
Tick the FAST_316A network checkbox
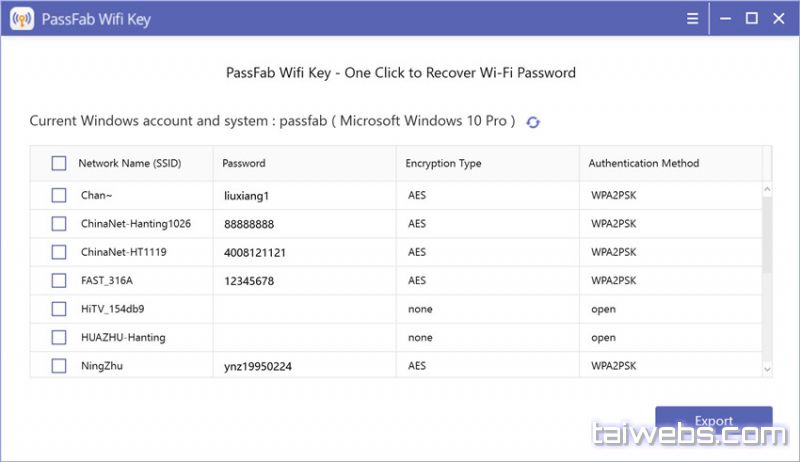[59, 281]
